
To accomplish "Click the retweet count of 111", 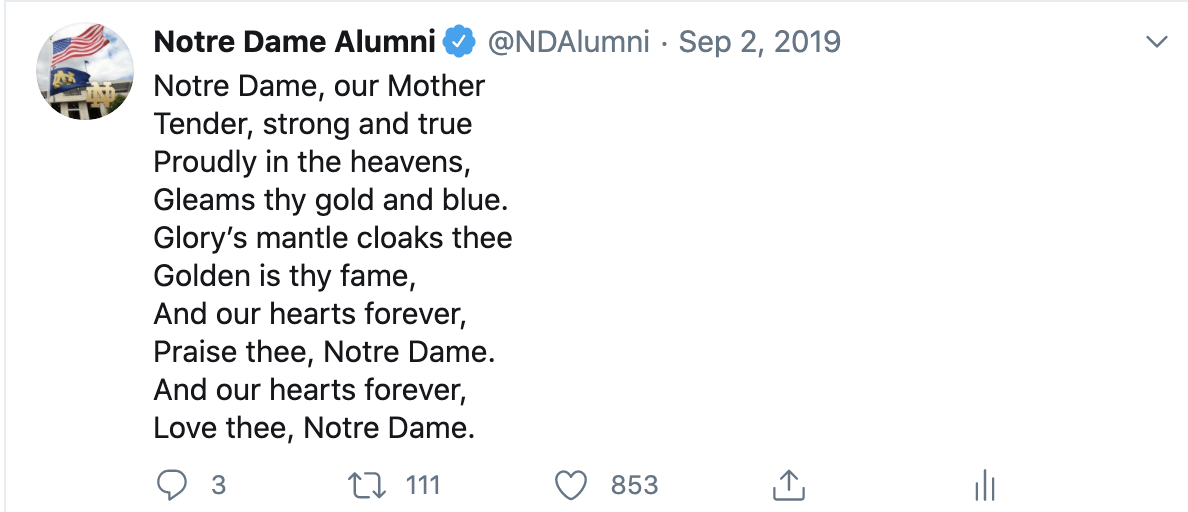I will pyautogui.click(x=422, y=485).
